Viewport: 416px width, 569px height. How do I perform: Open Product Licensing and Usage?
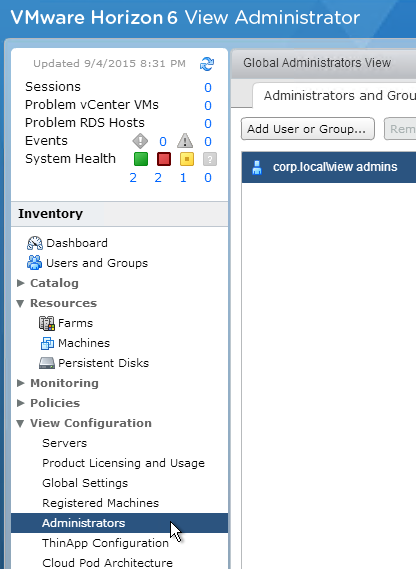(x=123, y=463)
